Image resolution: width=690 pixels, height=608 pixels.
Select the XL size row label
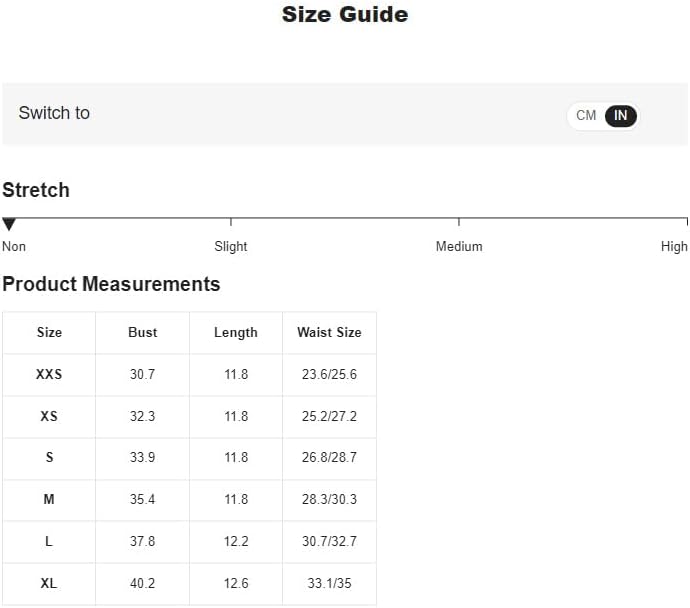[x=49, y=583]
